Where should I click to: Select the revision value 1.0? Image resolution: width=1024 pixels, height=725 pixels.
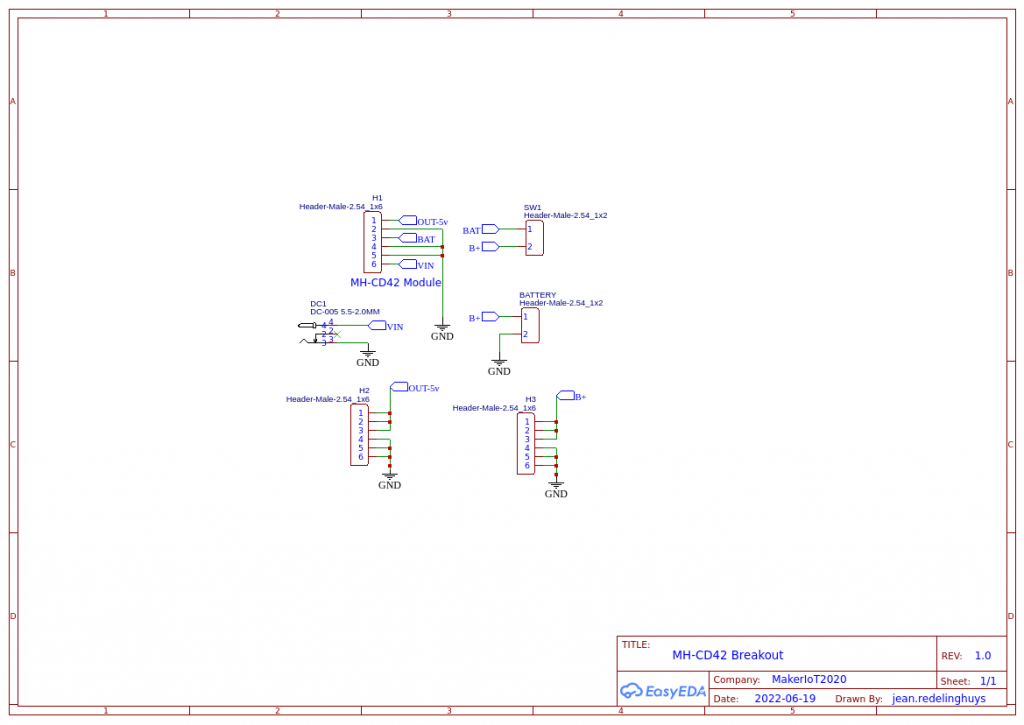(983, 656)
